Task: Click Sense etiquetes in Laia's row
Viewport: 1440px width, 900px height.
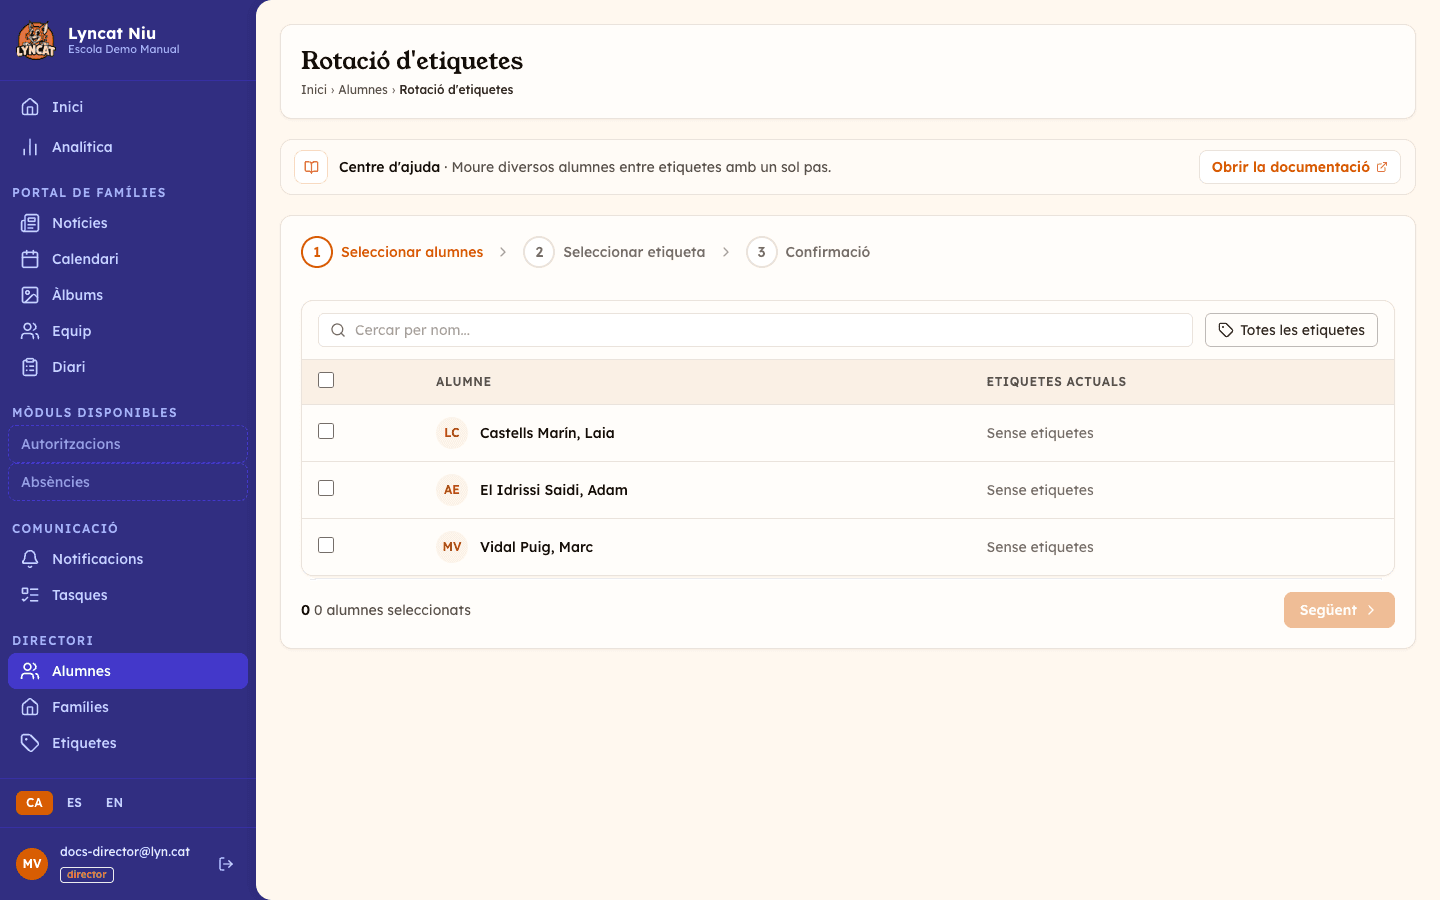Action: (1040, 433)
